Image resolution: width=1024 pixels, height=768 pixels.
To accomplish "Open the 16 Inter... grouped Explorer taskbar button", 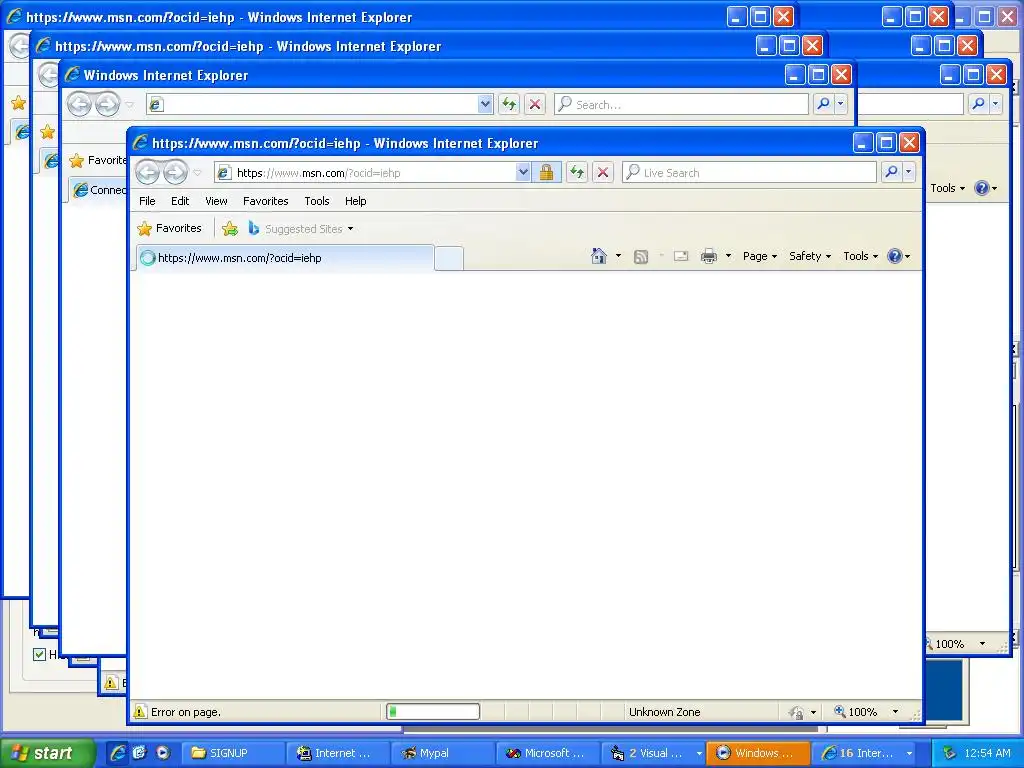I will [x=865, y=753].
